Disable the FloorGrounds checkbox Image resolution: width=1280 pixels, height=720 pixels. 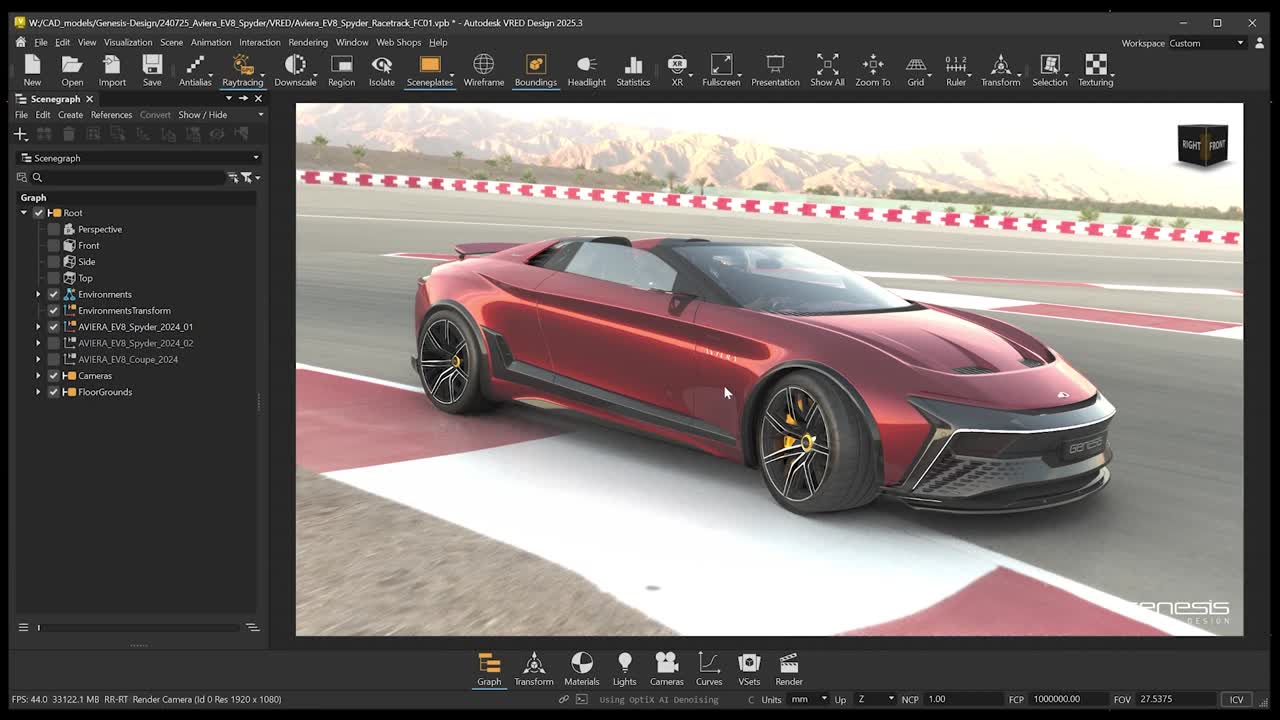click(52, 391)
